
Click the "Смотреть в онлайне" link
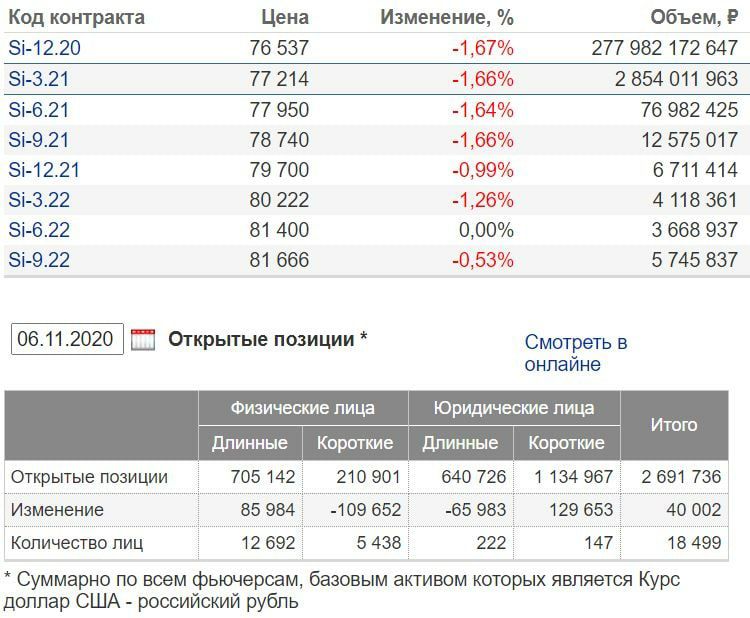click(575, 353)
